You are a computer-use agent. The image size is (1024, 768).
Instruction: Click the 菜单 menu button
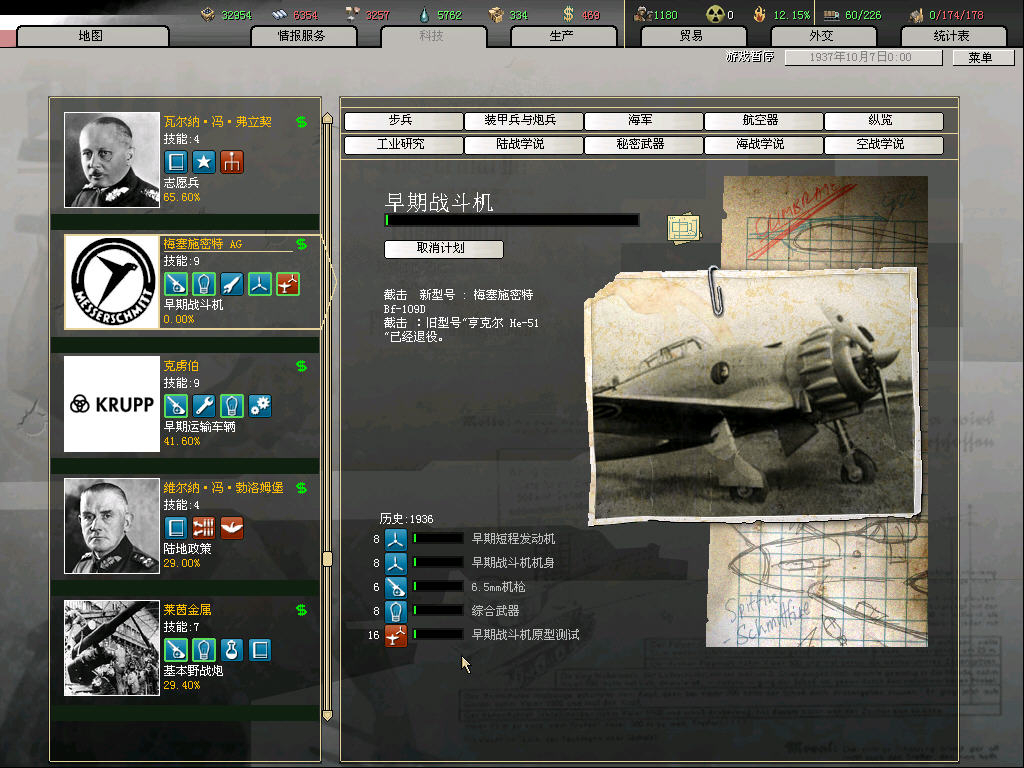click(982, 57)
